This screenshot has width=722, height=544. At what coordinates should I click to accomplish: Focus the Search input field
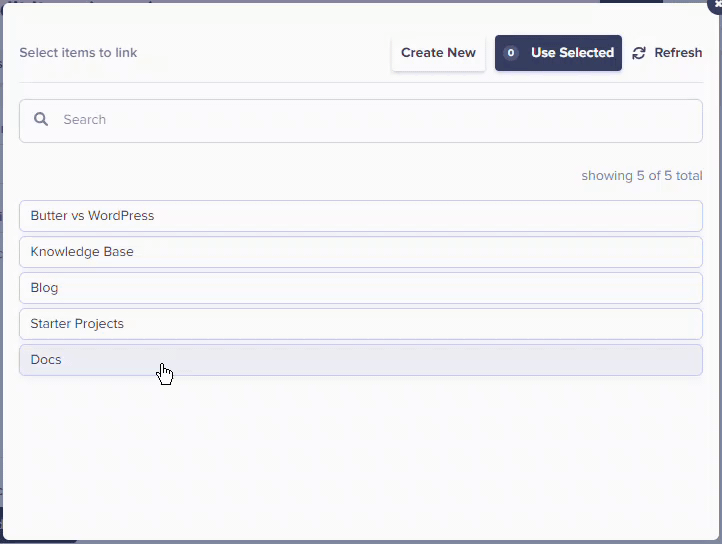click(x=361, y=121)
